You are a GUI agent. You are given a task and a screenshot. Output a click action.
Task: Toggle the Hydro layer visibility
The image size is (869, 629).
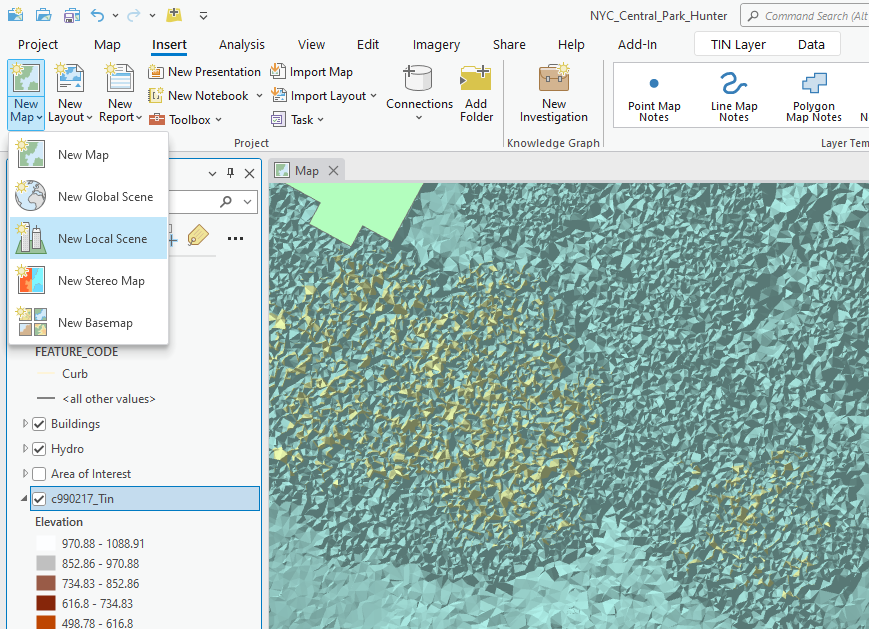tap(40, 449)
